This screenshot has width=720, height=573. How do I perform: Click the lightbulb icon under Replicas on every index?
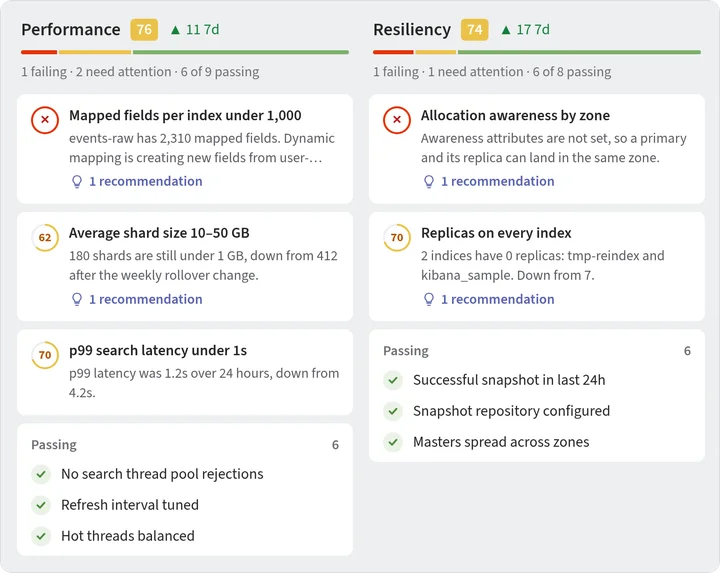pos(429,299)
